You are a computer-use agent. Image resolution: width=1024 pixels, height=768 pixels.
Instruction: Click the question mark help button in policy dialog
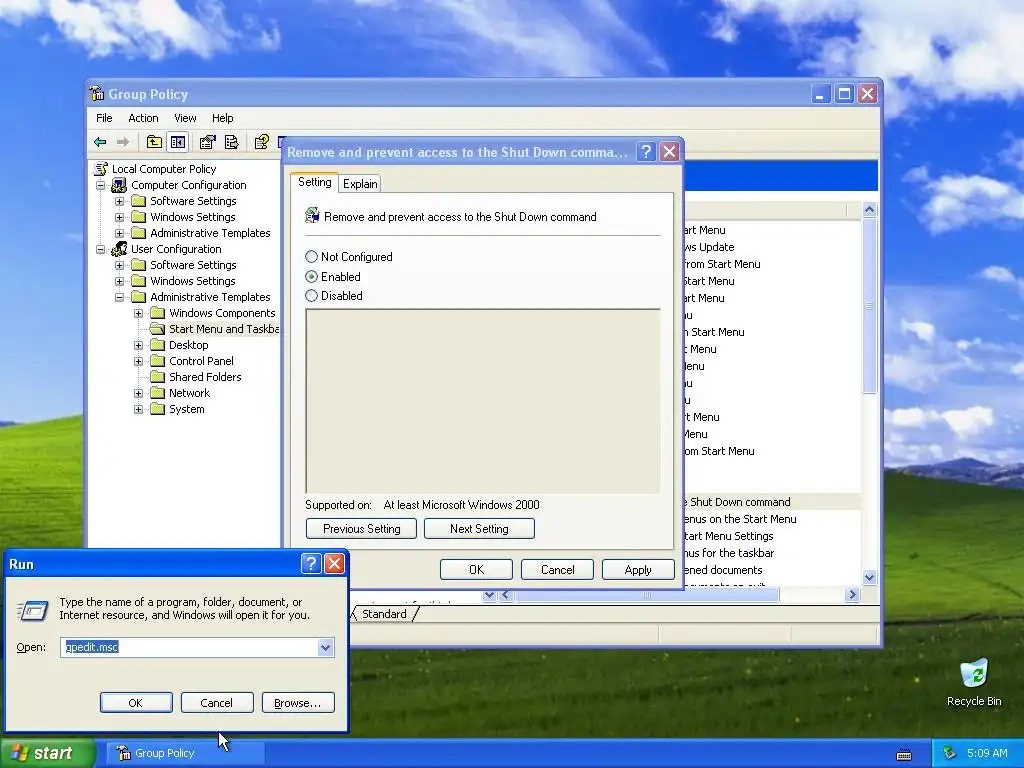coord(646,152)
